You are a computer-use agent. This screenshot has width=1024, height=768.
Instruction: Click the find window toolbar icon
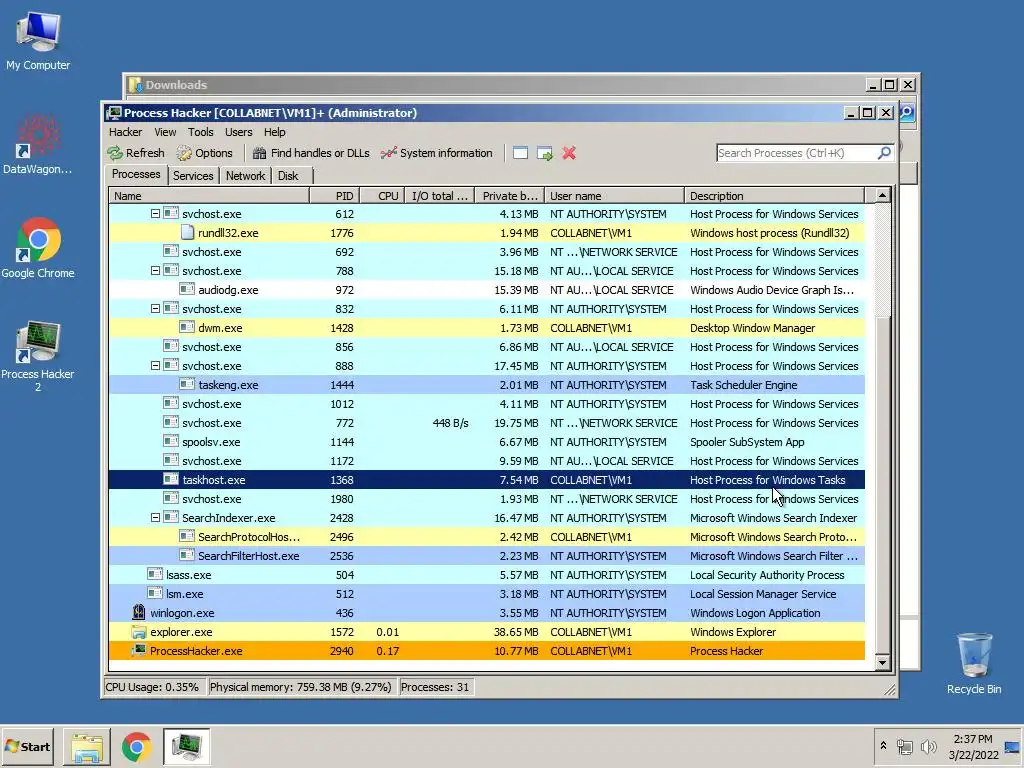pyautogui.click(x=520, y=153)
